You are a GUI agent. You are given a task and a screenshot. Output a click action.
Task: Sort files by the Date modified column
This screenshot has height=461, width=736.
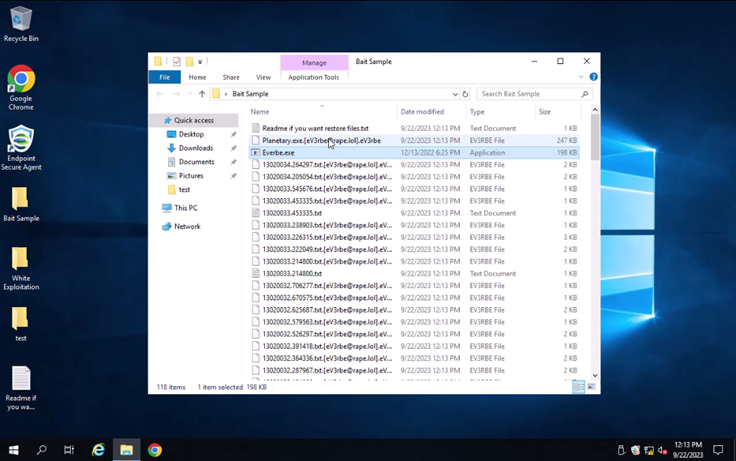click(421, 112)
